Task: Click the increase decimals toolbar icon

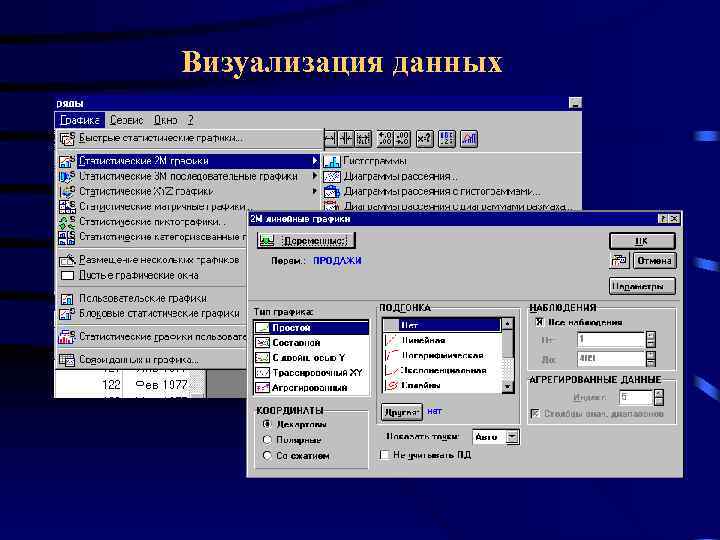Action: coord(385,138)
